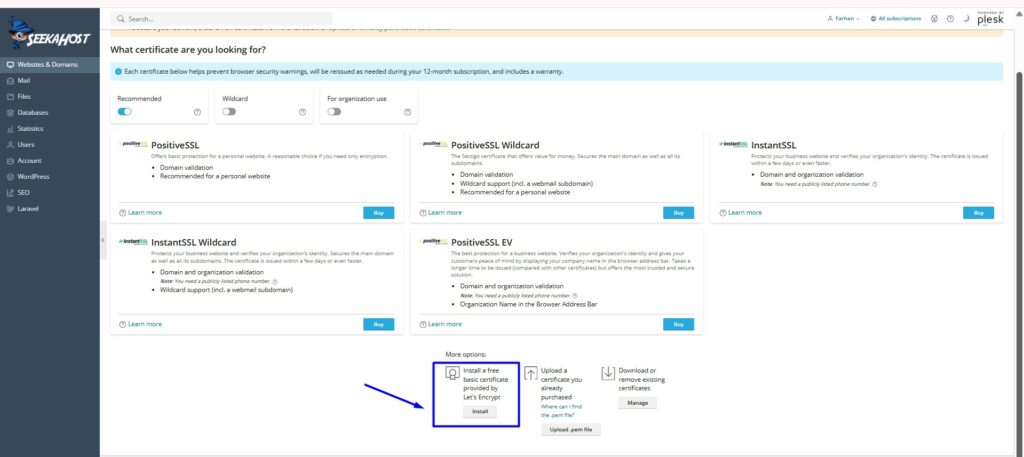
Task: Click the info icon in the blue notice
Action: coord(118,71)
